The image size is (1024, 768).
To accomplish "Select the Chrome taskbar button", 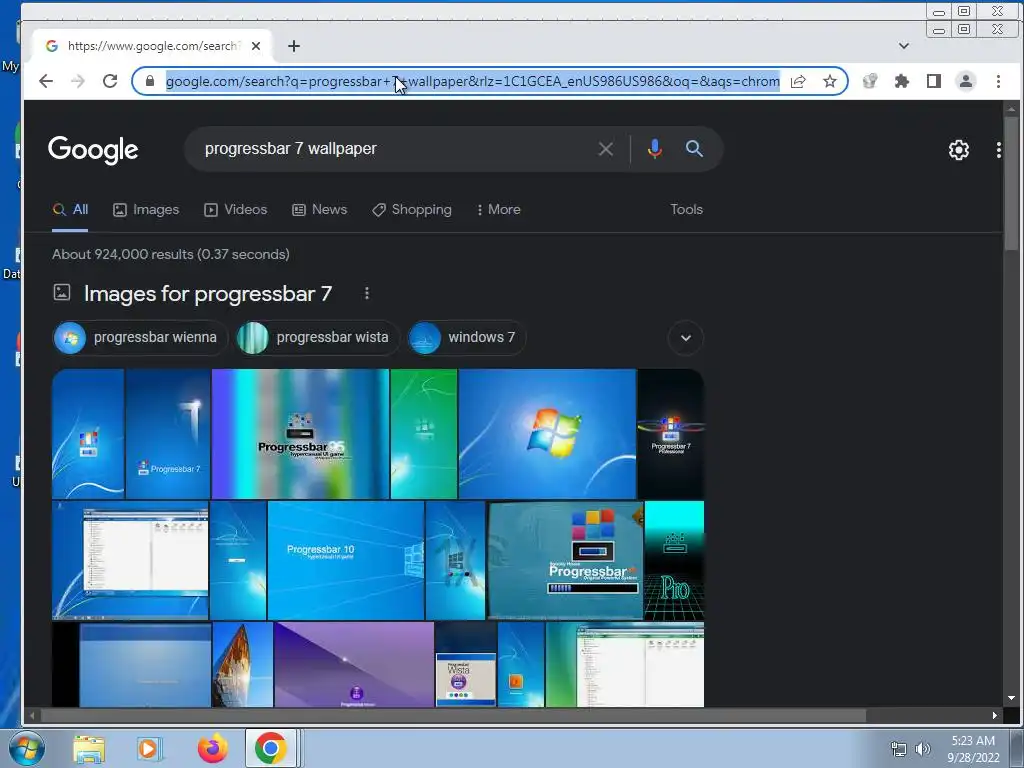I will tap(271, 748).
